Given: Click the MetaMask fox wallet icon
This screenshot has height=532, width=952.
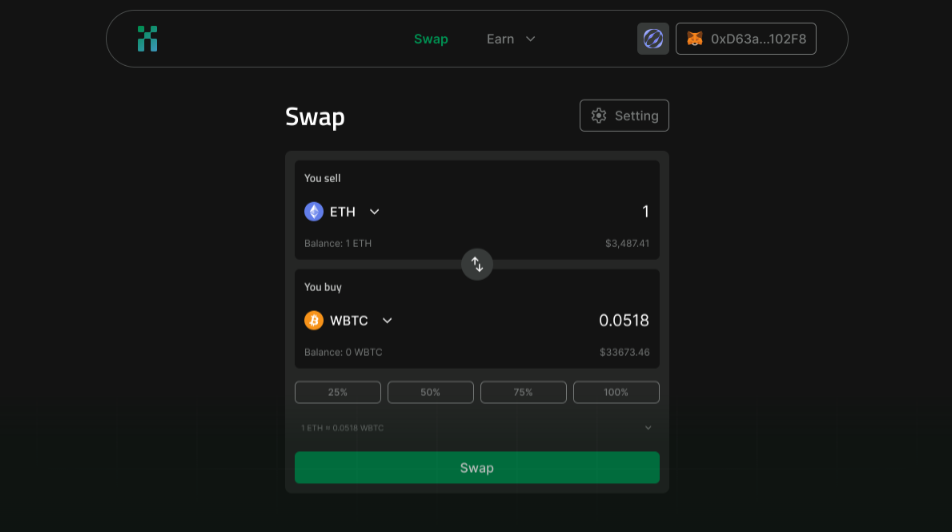Looking at the screenshot, I should coord(695,39).
